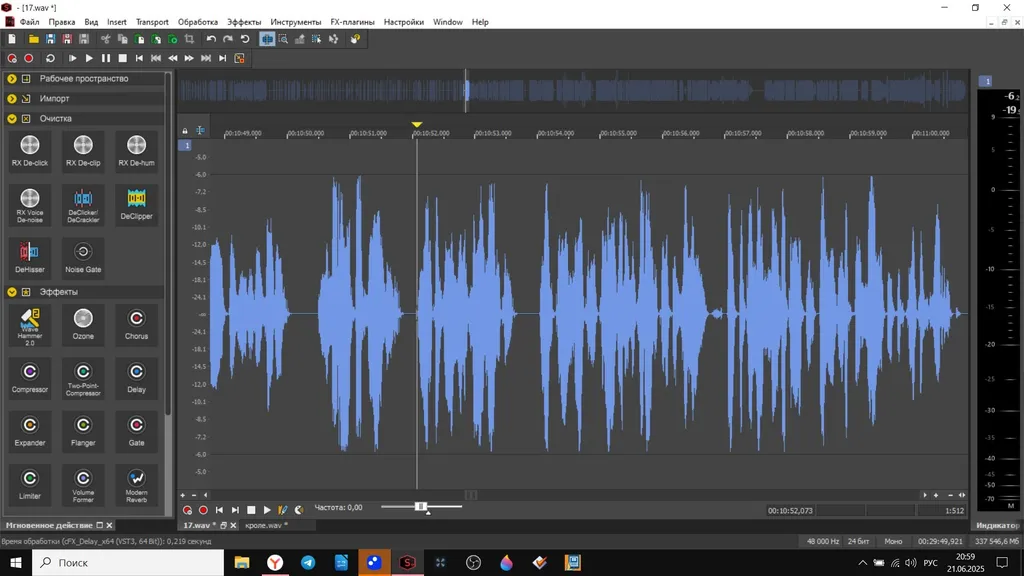
Task: Apply the Modern Reverb effect
Action: [136, 485]
